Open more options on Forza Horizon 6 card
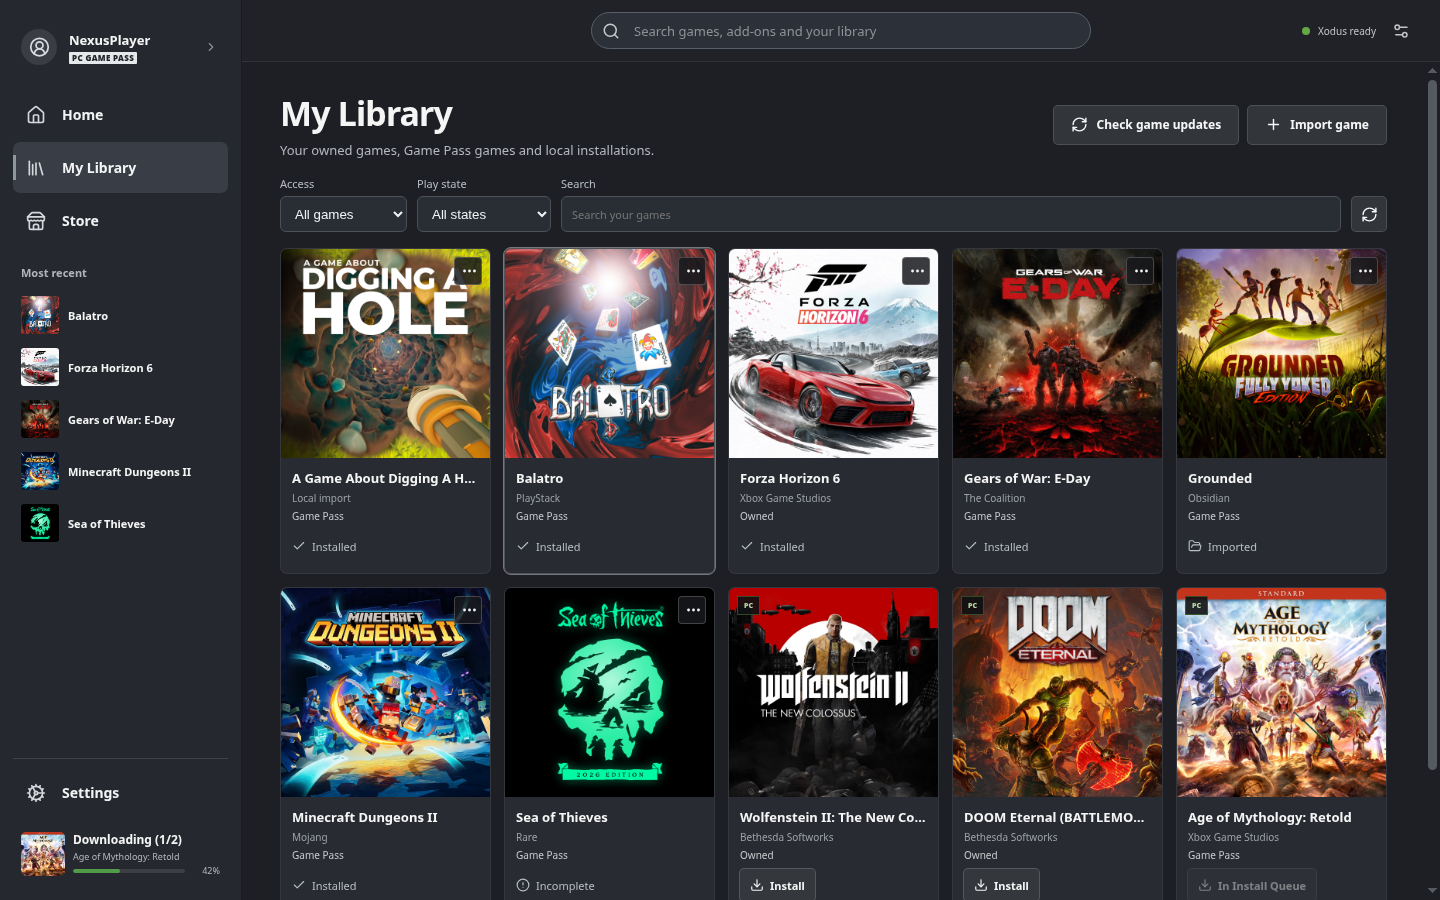Viewport: 1440px width, 900px height. point(917,271)
